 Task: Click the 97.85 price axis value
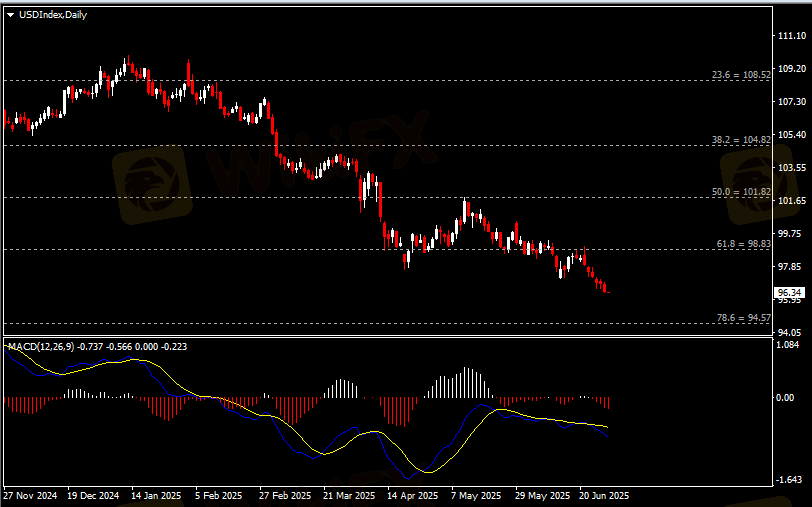pyautogui.click(x=790, y=266)
